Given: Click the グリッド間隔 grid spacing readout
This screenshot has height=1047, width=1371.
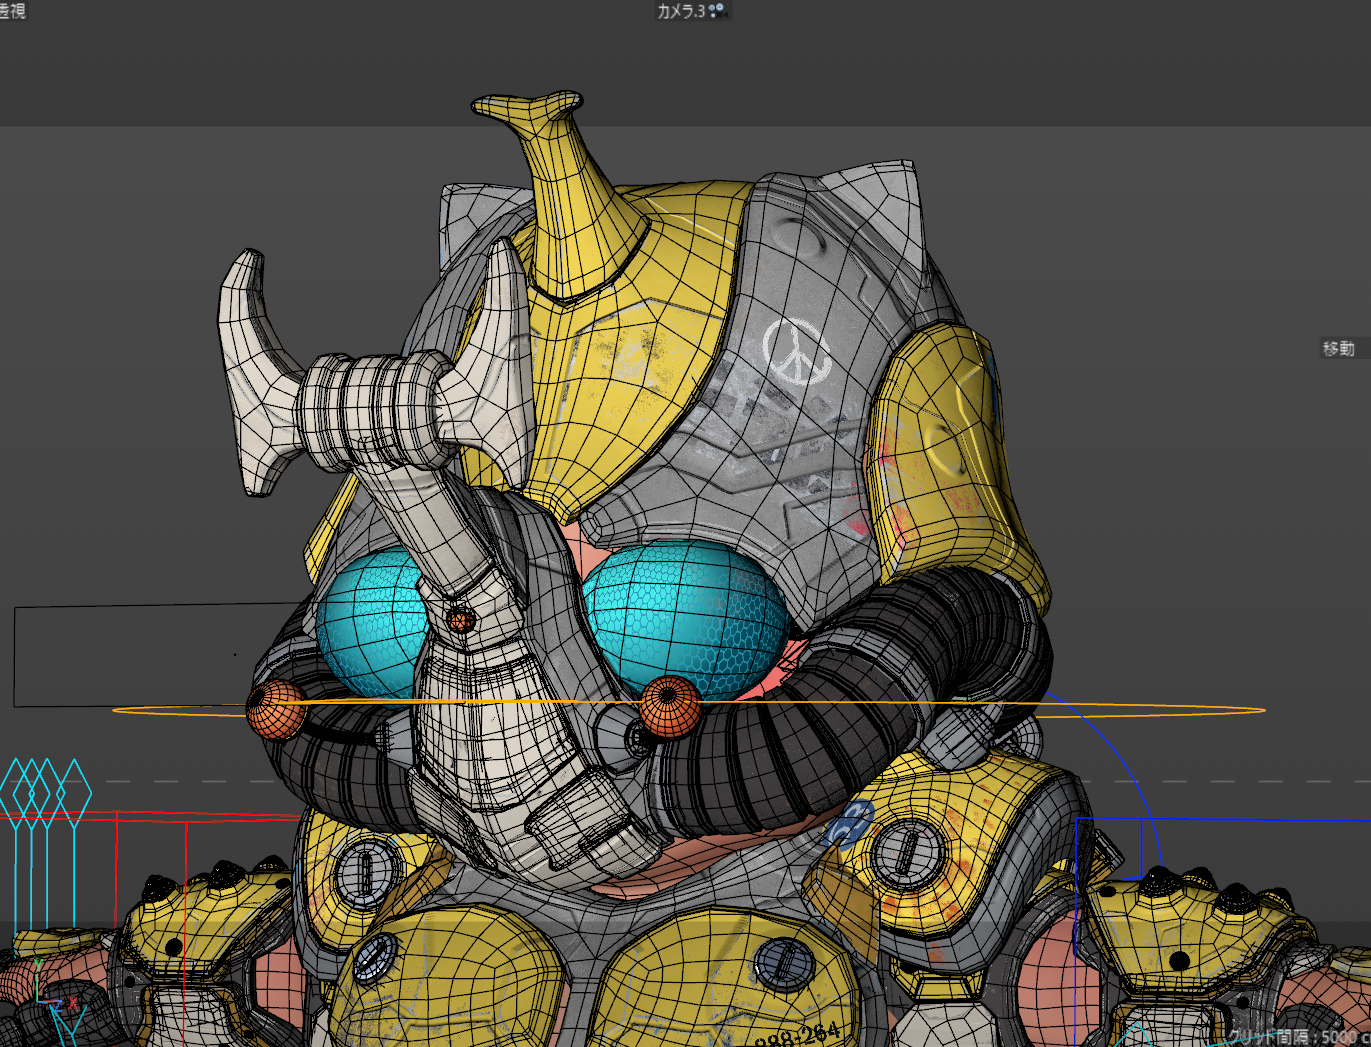Looking at the screenshot, I should (1299, 1037).
